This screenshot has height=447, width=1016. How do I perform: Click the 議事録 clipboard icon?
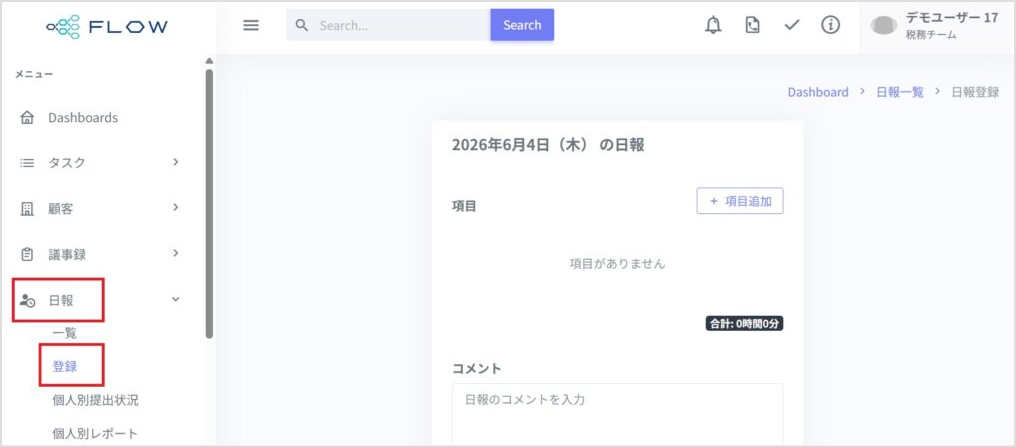pyautogui.click(x=27, y=254)
